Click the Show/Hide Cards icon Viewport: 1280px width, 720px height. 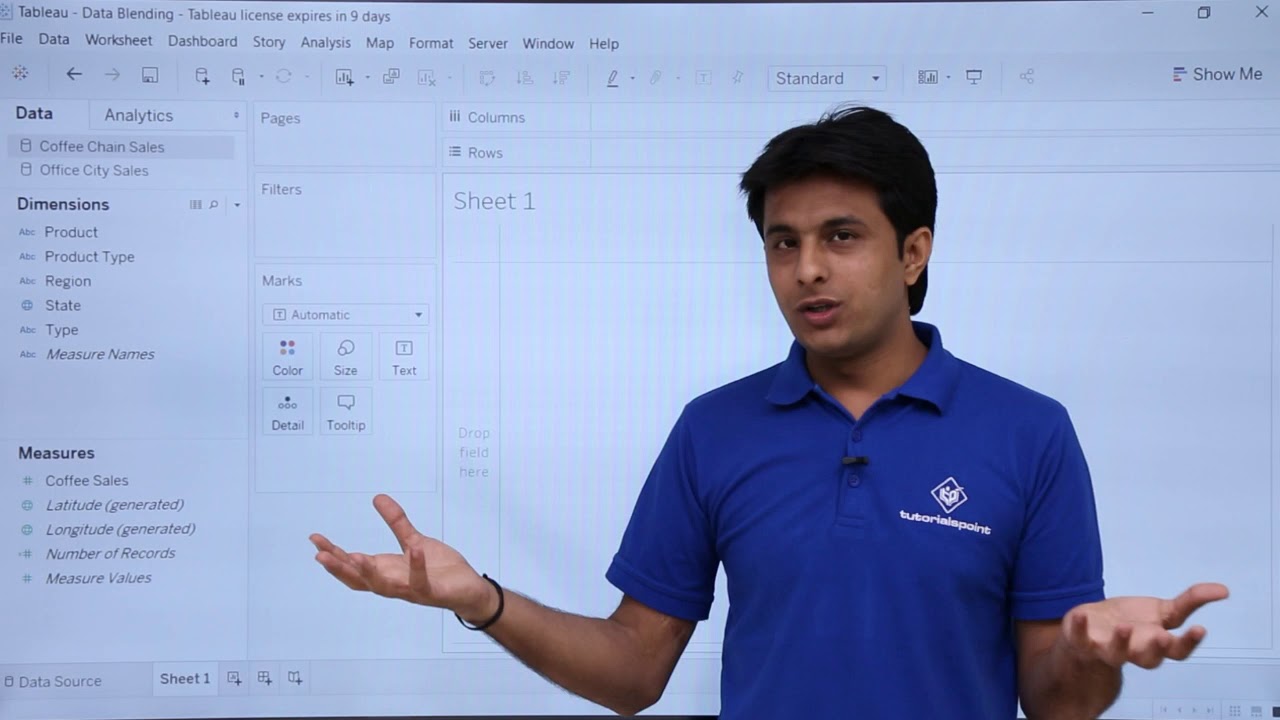tap(927, 77)
